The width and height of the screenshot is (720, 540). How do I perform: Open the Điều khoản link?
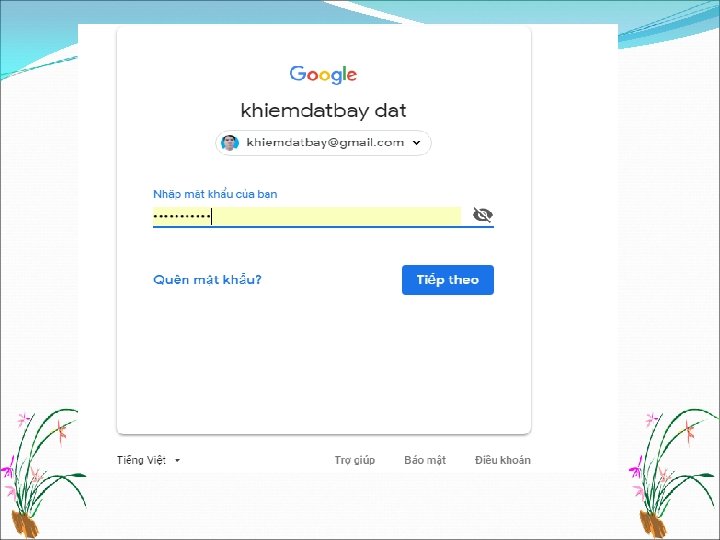click(x=503, y=460)
